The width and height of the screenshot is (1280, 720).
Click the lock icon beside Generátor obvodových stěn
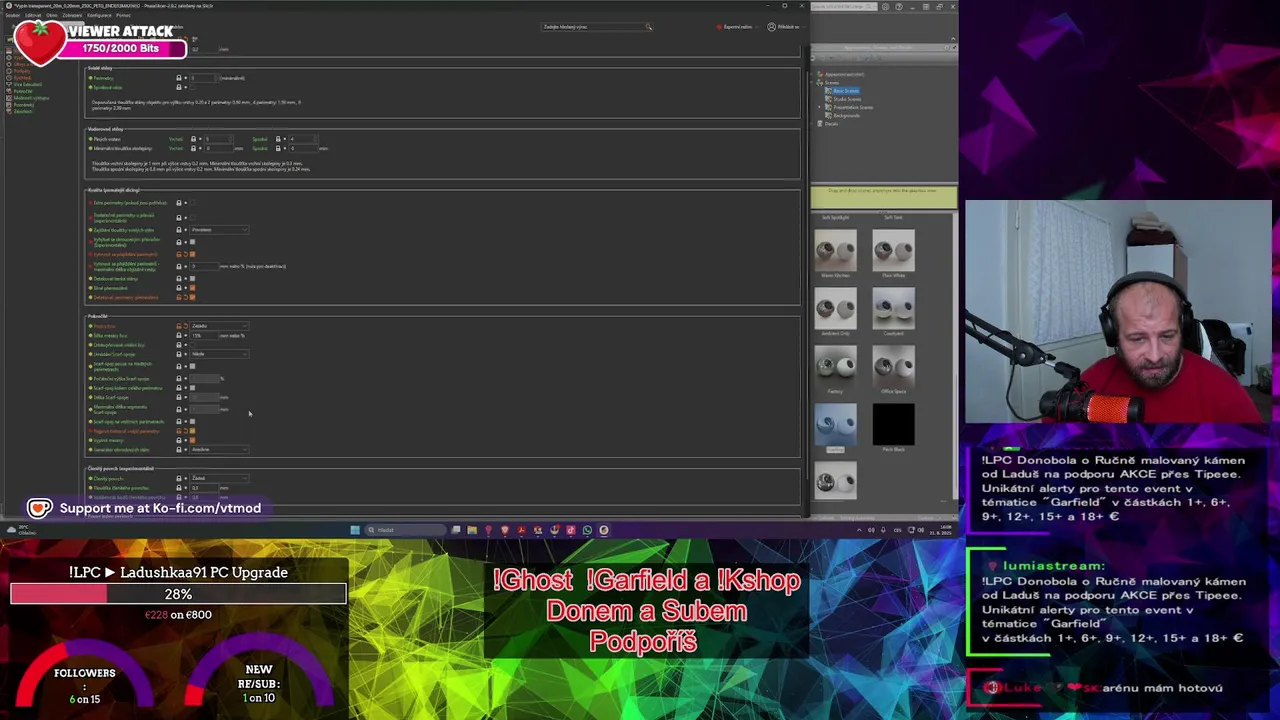coord(179,449)
